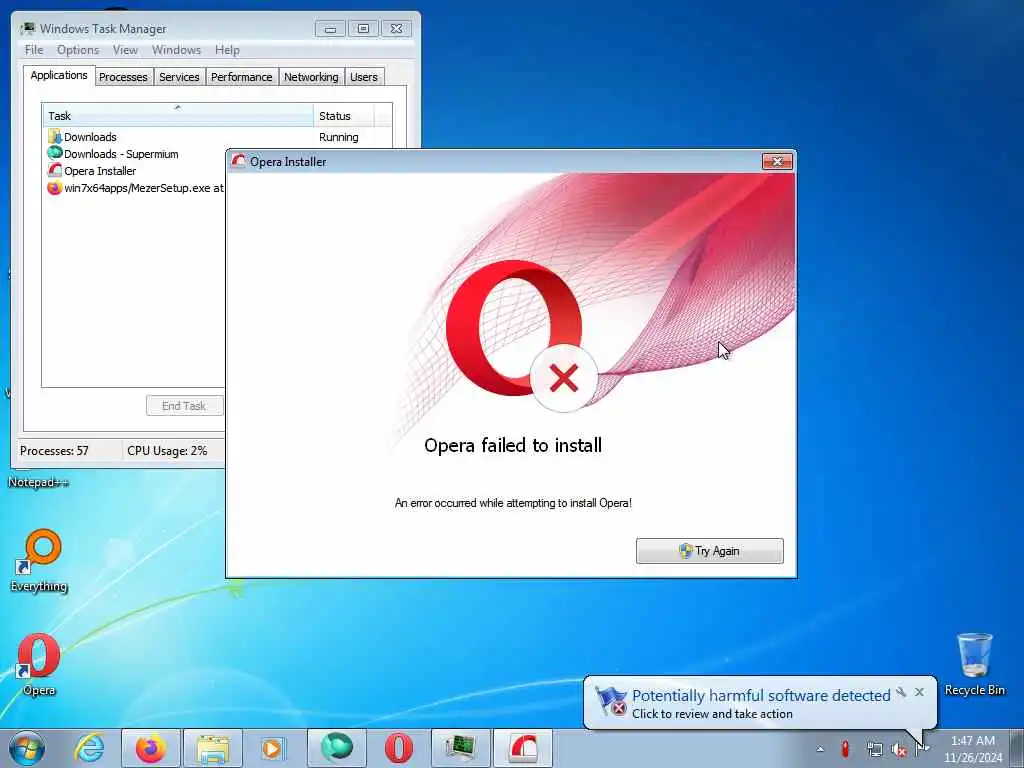Sort by the Task column header

[178, 116]
